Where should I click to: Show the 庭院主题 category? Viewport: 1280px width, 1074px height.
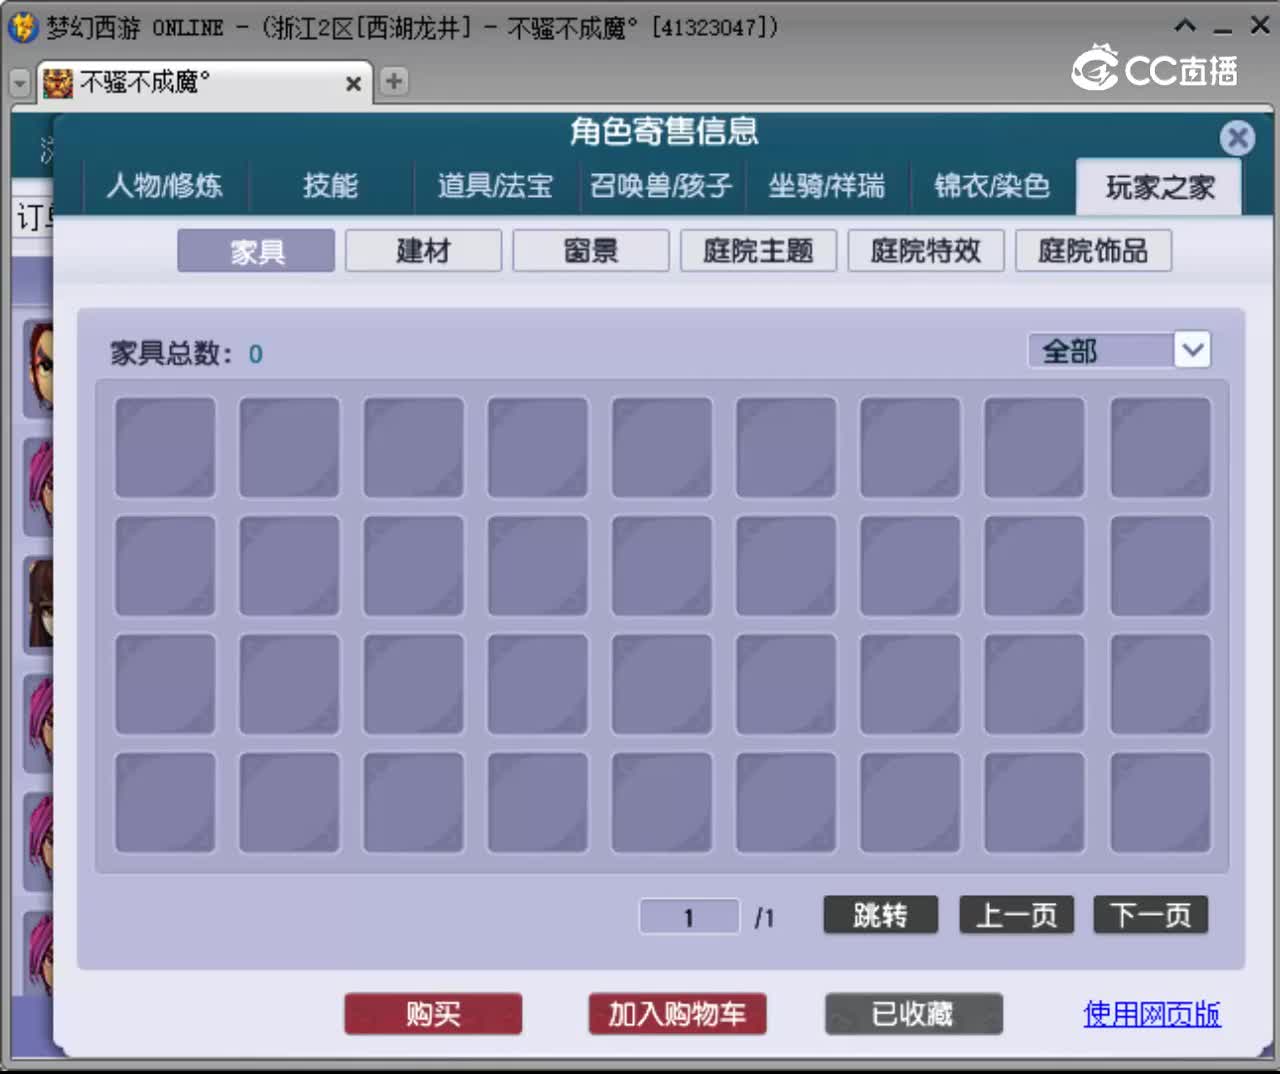coord(758,251)
